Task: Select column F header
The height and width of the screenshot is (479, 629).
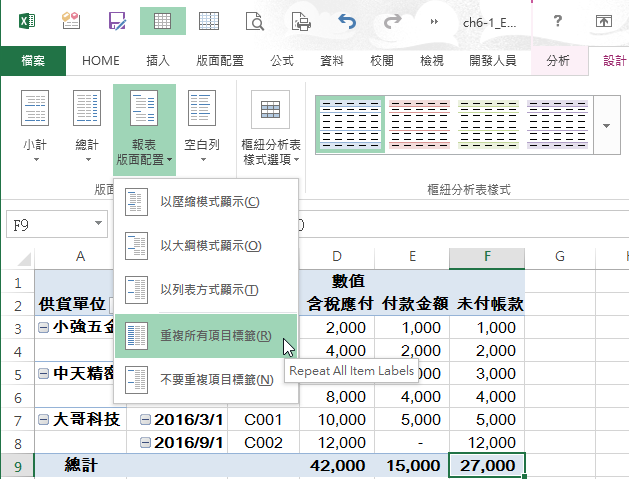Action: coord(487,256)
